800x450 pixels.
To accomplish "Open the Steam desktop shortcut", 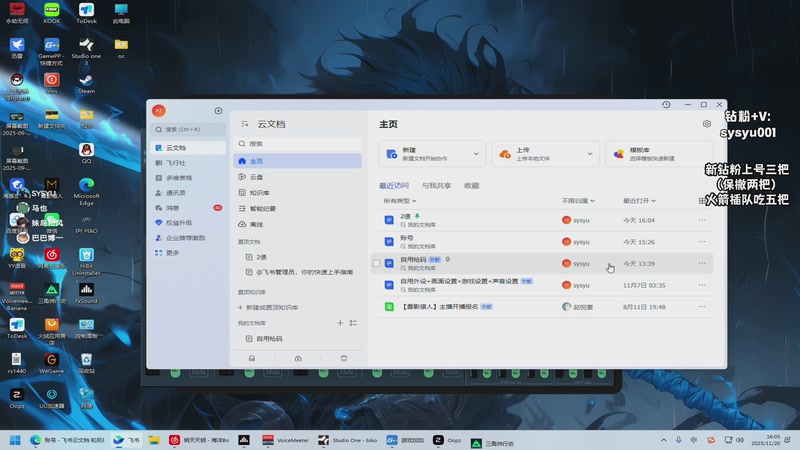I will [x=86, y=84].
